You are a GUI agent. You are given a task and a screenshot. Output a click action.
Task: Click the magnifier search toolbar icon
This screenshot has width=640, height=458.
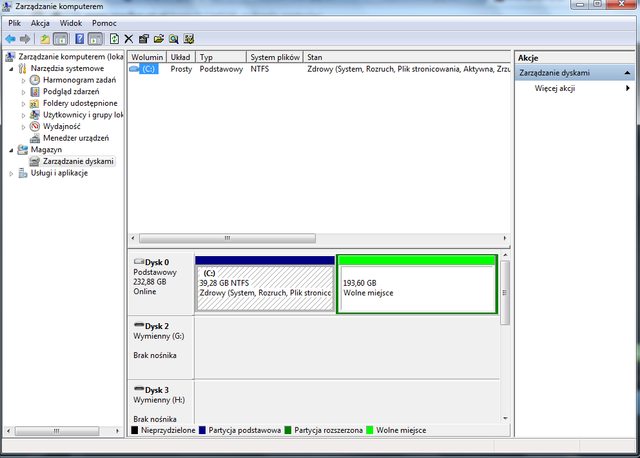[x=174, y=39]
